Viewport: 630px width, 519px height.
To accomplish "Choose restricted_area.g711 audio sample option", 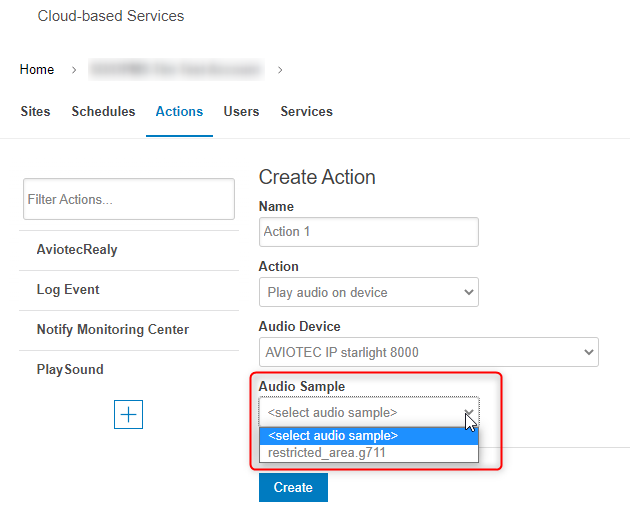I will [327, 453].
